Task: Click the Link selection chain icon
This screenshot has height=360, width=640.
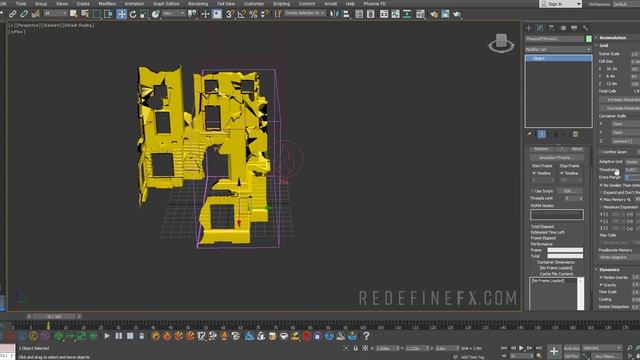Action: pyautogui.click(x=13, y=14)
